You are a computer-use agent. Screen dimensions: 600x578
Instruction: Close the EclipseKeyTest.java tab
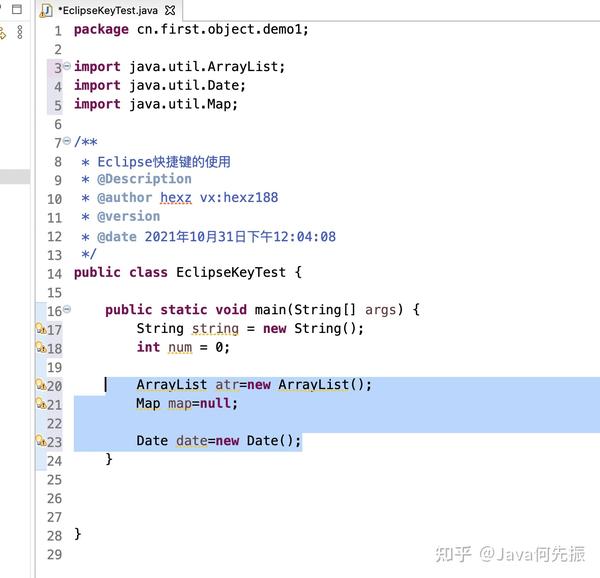pyautogui.click(x=170, y=10)
